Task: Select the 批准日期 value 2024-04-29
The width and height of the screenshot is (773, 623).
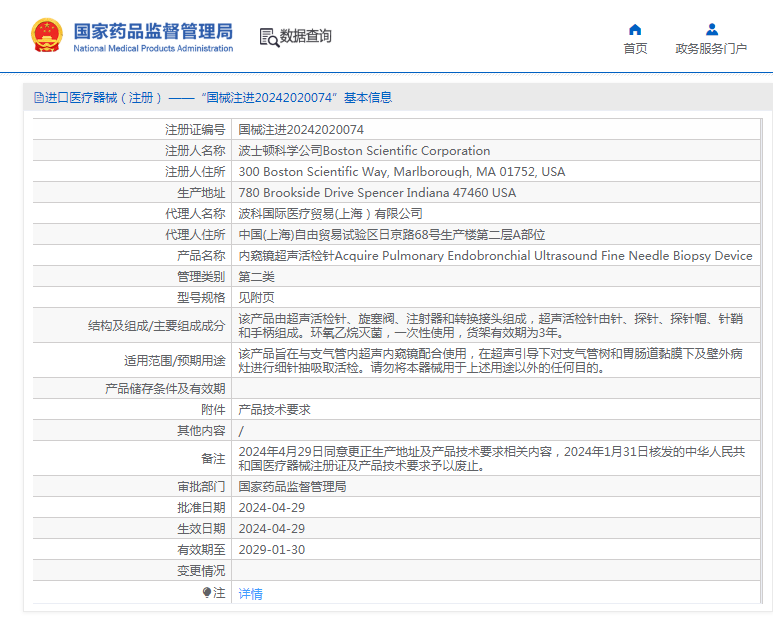Action: [272, 508]
